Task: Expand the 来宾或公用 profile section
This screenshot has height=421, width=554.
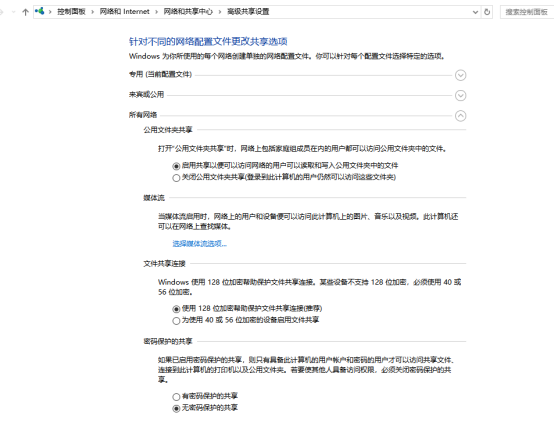Action: click(460, 95)
